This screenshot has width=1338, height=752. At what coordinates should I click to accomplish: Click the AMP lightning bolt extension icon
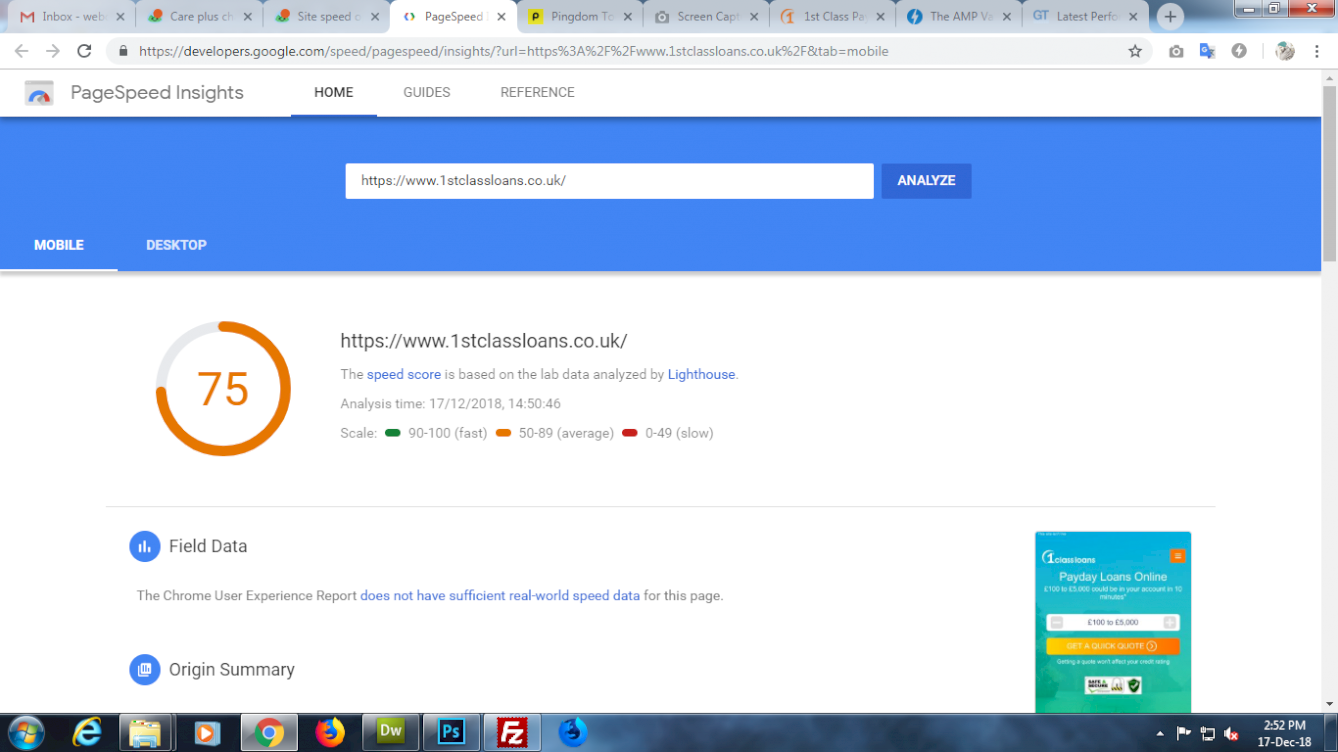pos(1239,51)
